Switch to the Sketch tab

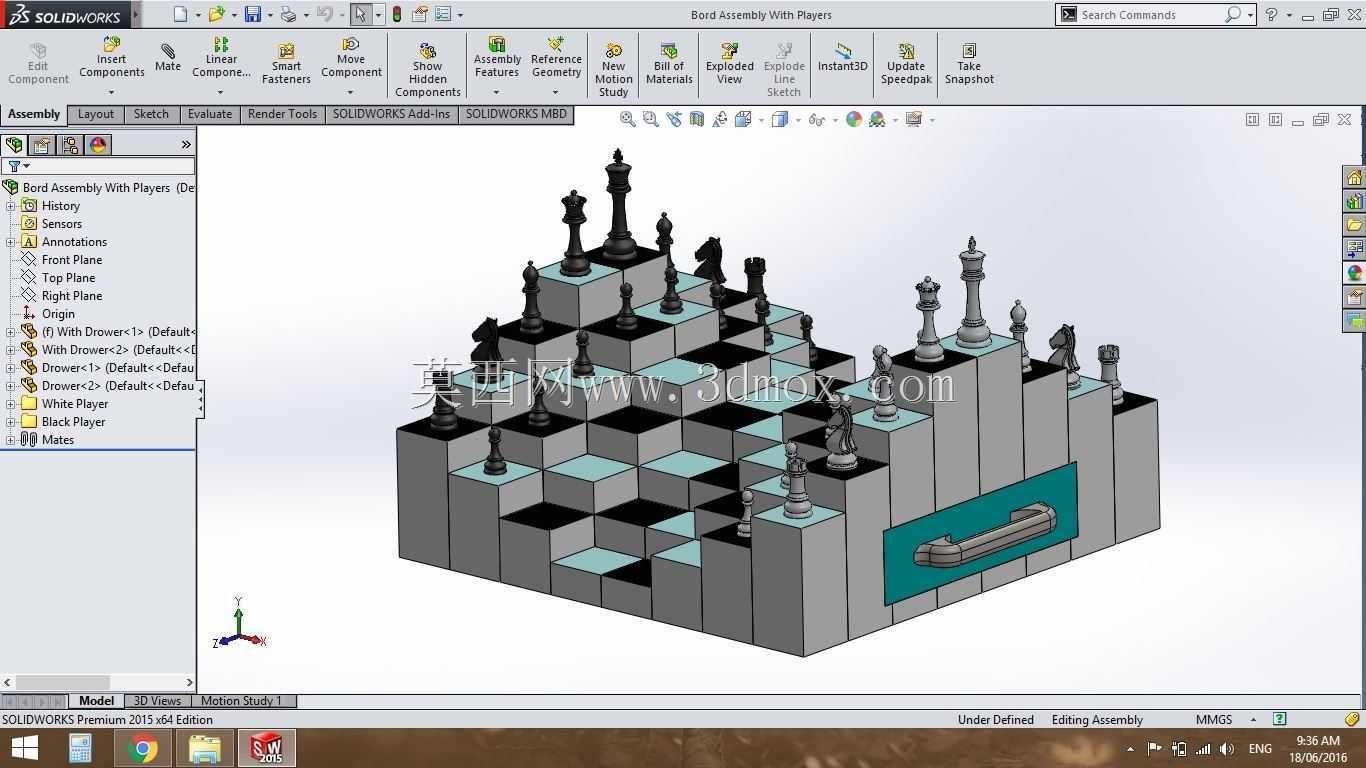tap(151, 114)
